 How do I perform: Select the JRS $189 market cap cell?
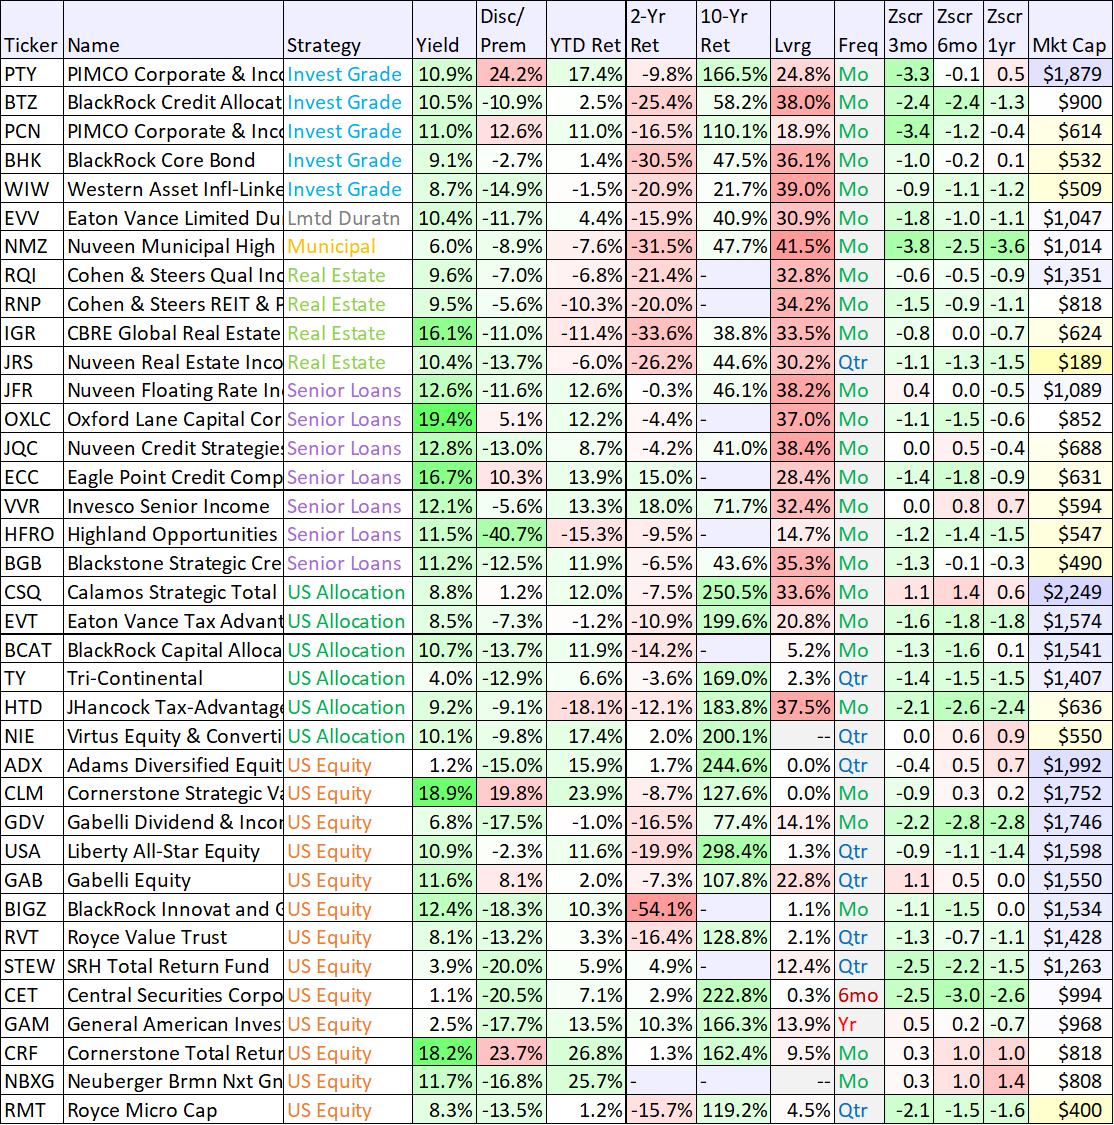pos(1070,362)
